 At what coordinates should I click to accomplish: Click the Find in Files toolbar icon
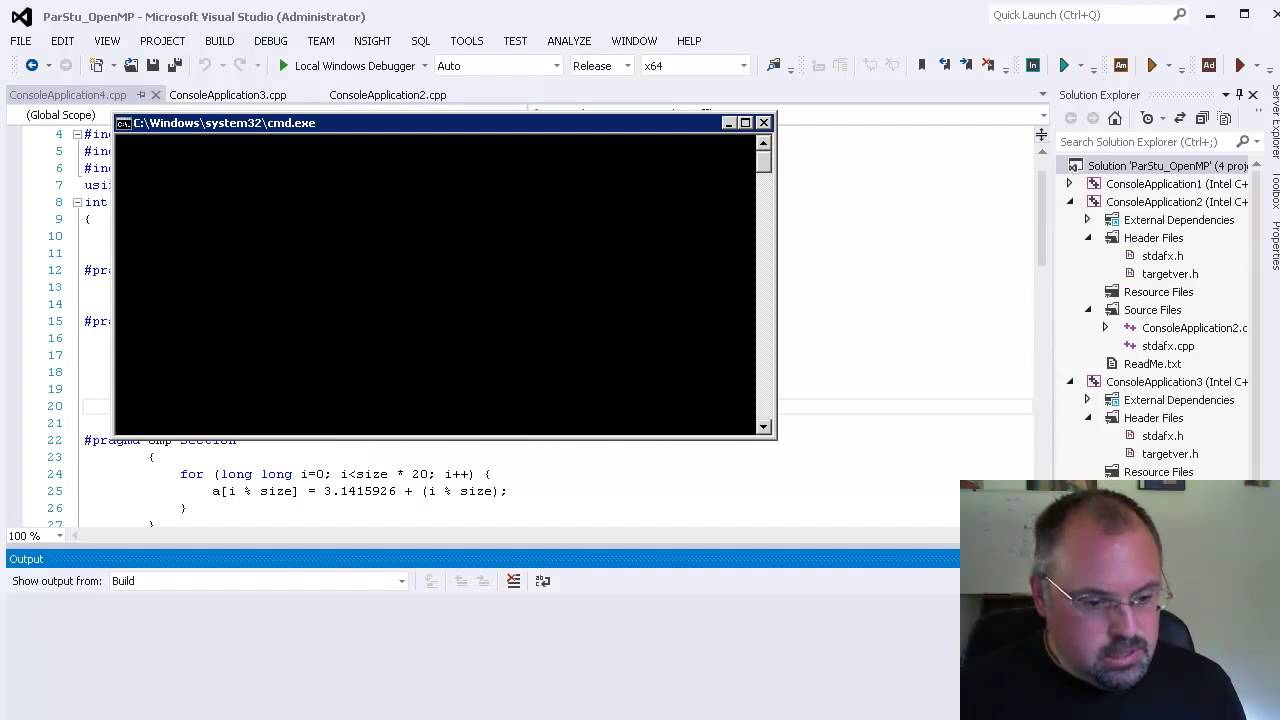[x=773, y=65]
